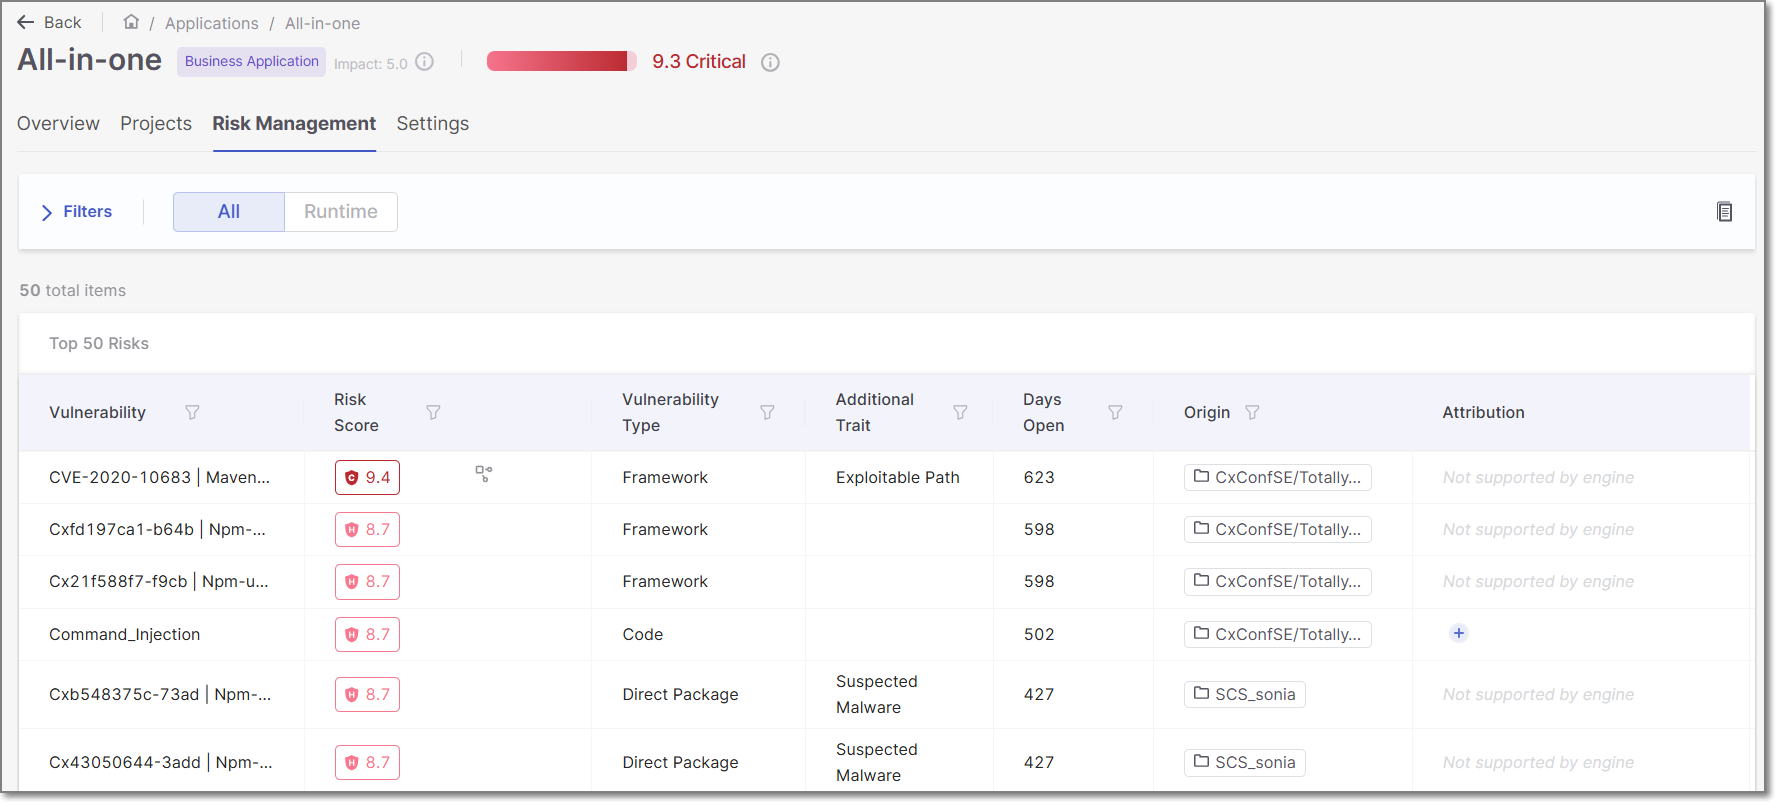
Task: Expand the Filters panel
Action: 77,212
